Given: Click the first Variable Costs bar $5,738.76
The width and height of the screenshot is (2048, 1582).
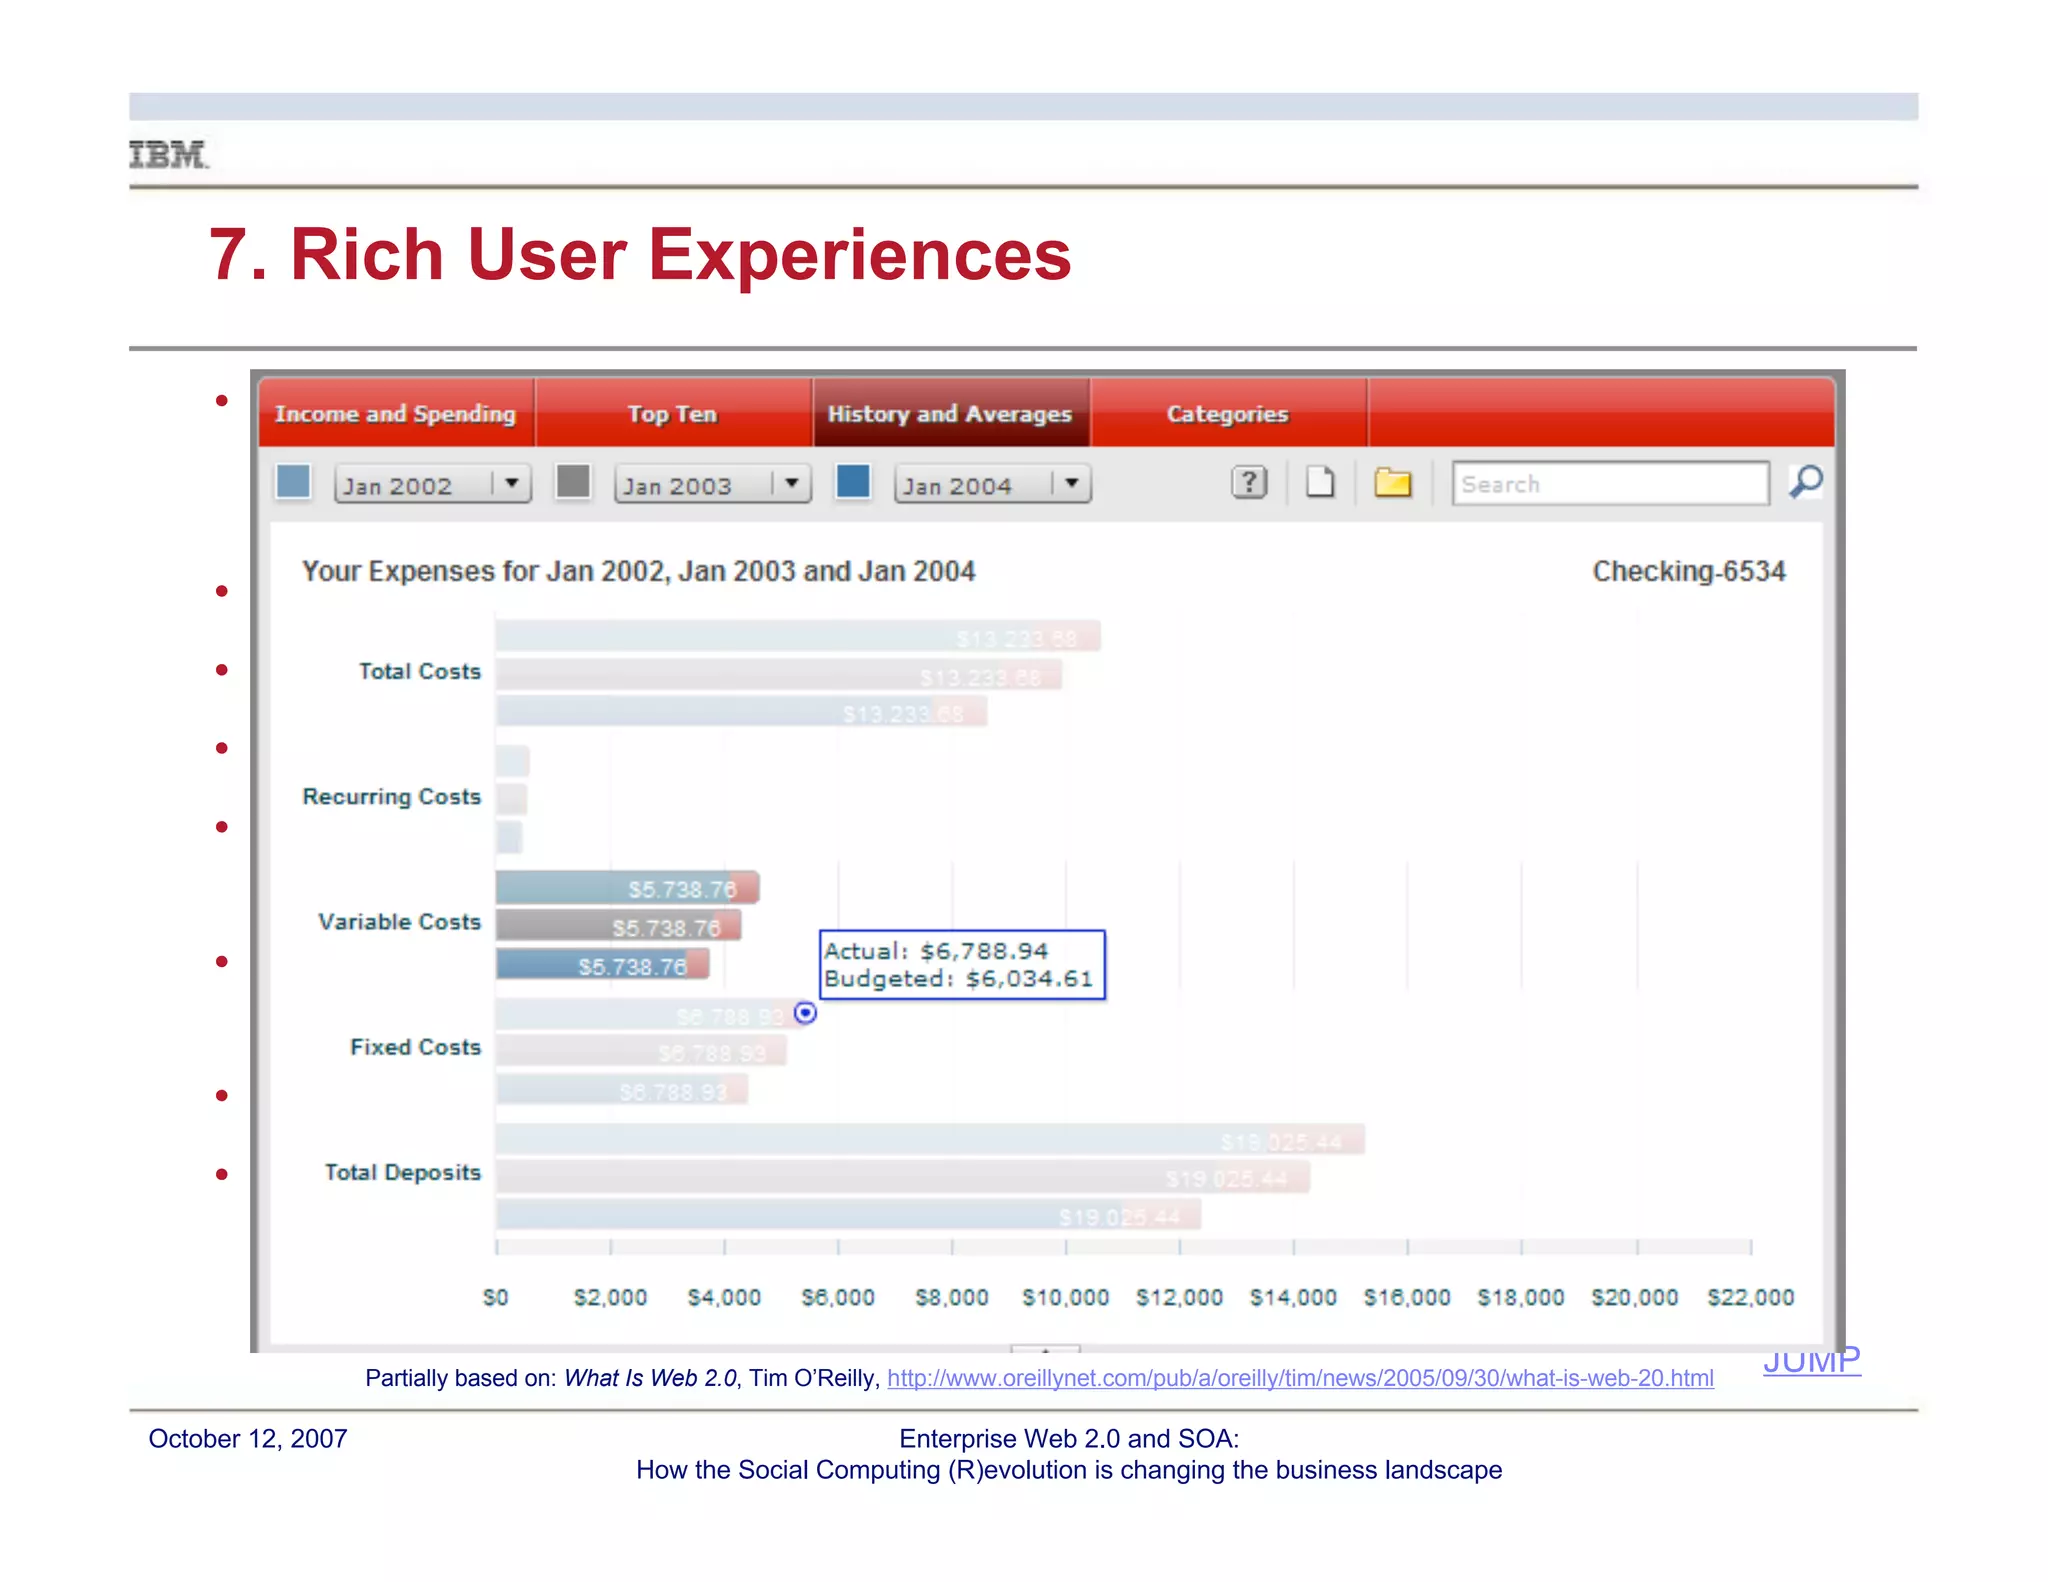Looking at the screenshot, I should coord(627,888).
